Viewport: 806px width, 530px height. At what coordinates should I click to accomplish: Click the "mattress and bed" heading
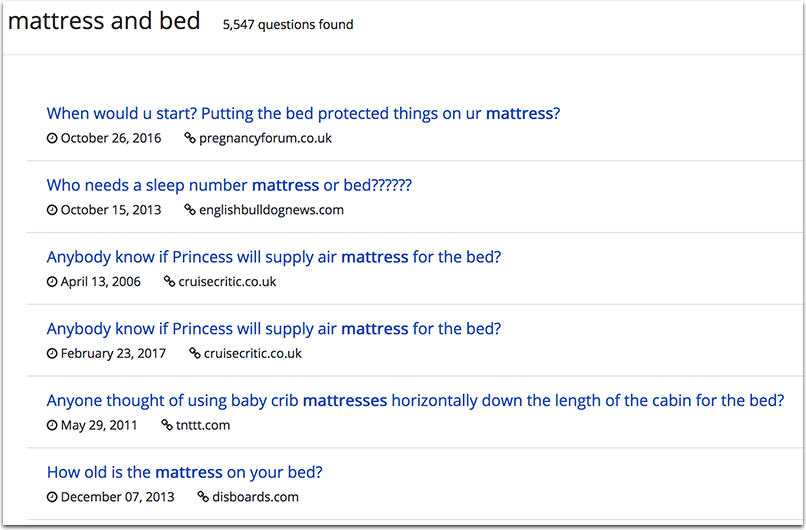(104, 21)
